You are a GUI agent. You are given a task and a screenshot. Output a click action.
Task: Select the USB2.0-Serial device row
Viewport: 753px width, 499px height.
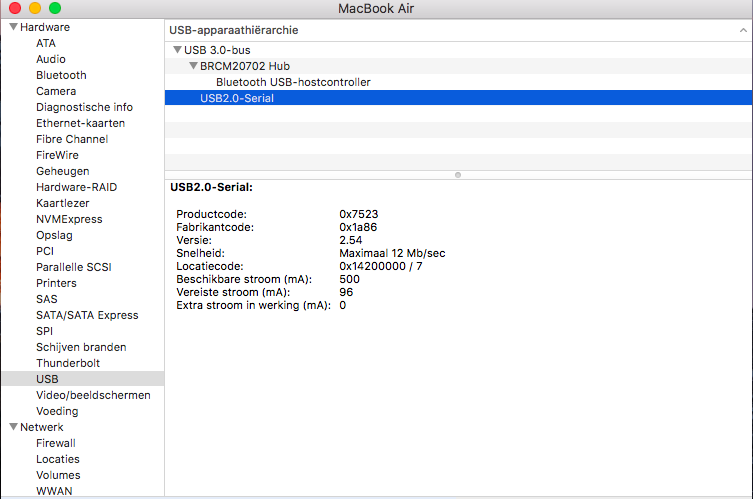click(x=458, y=98)
